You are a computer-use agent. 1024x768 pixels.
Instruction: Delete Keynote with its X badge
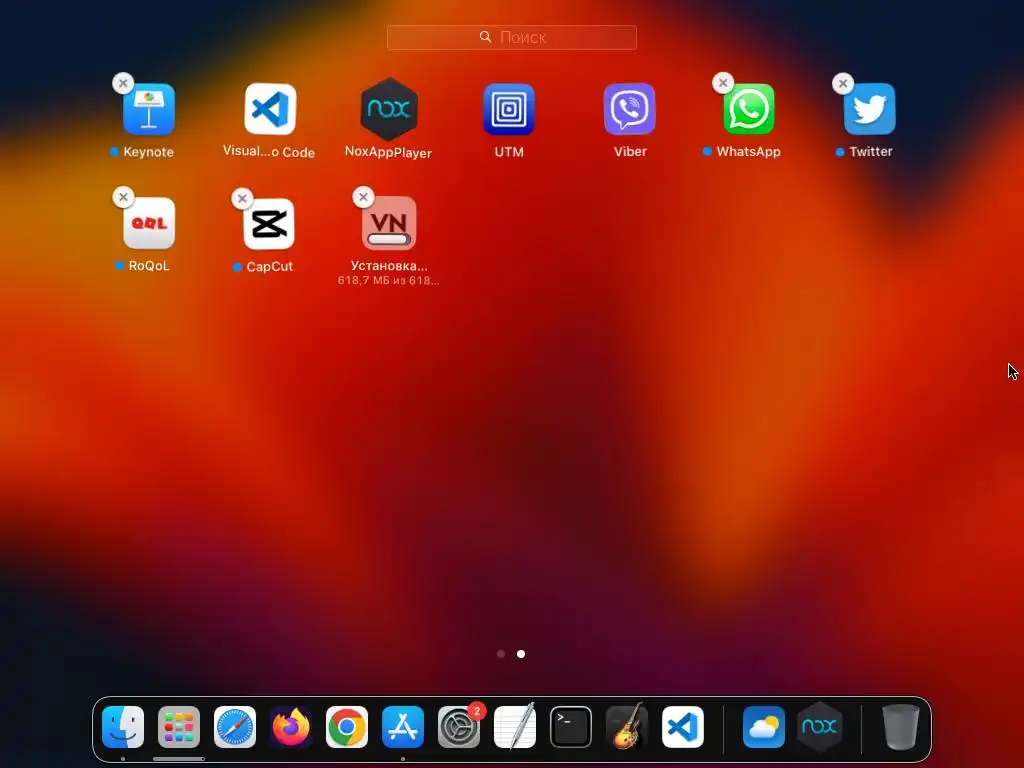point(123,83)
